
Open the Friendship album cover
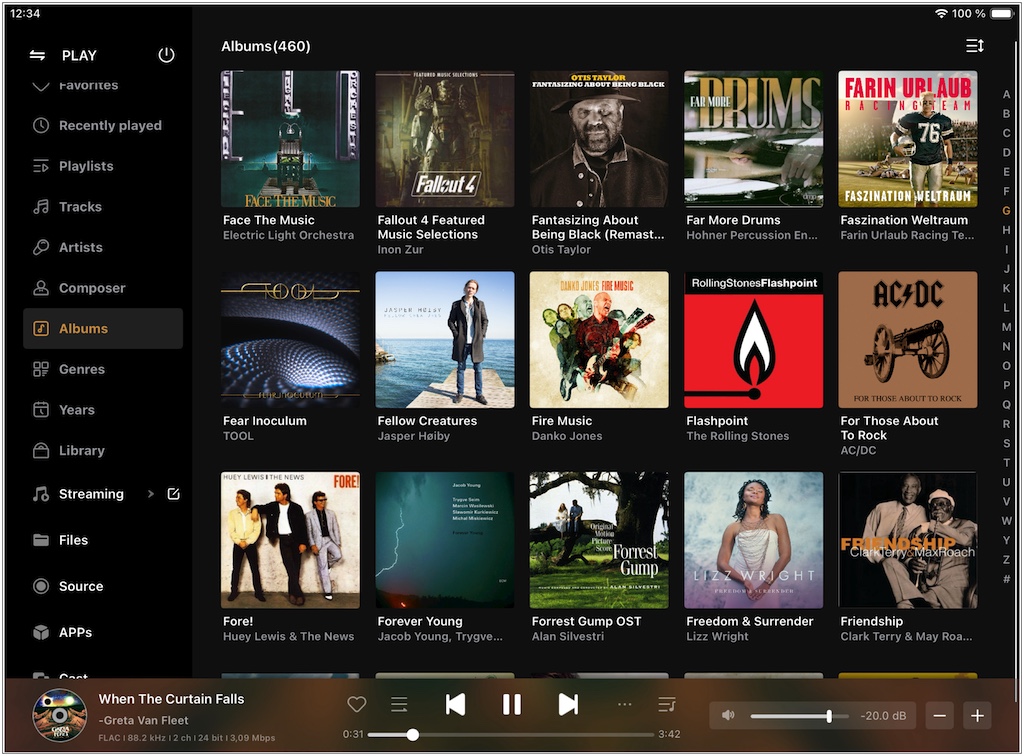908,540
